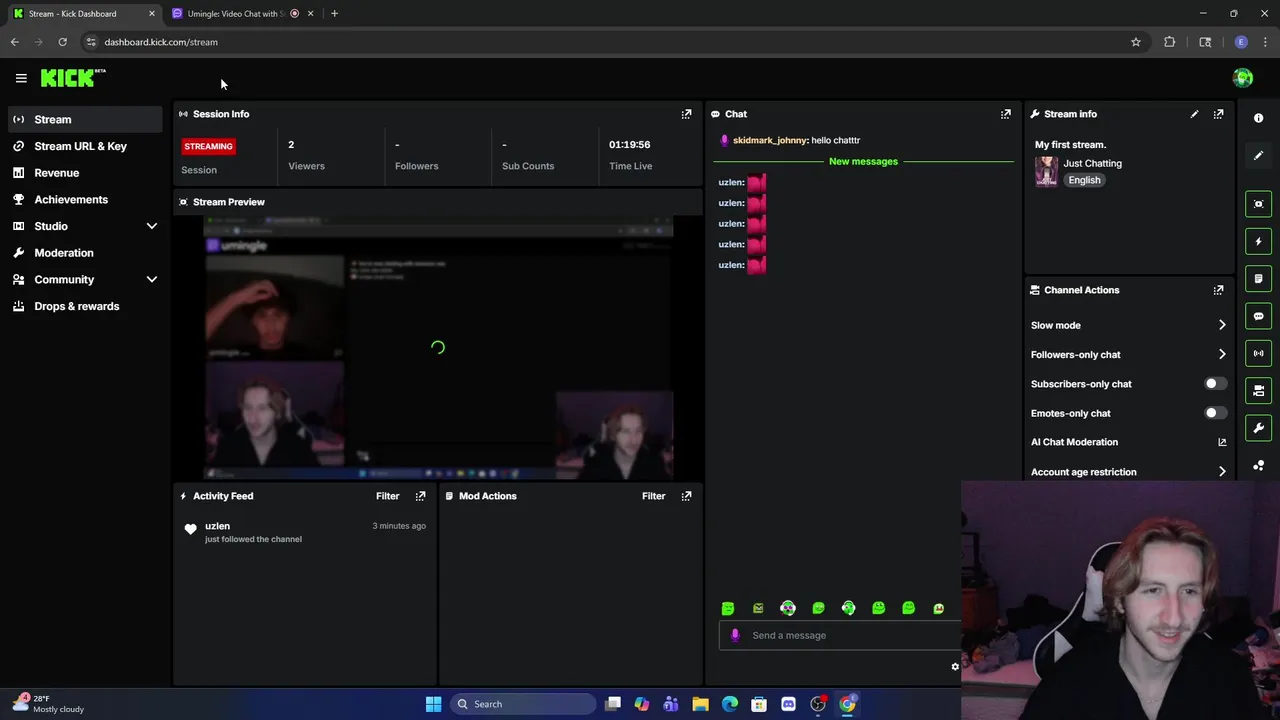Insert the headphones sunglasses emote
The image size is (1280, 720).
click(788, 608)
